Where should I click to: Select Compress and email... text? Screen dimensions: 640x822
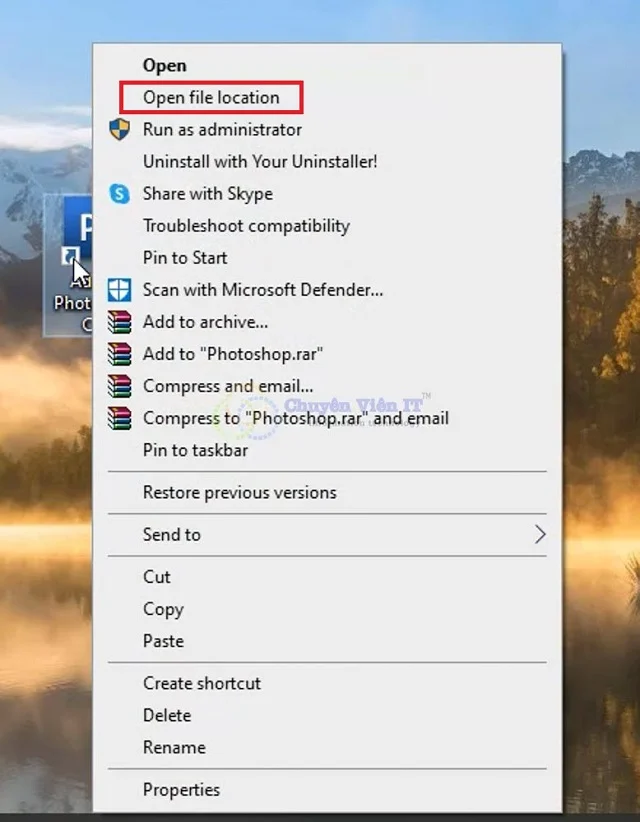coord(228,386)
